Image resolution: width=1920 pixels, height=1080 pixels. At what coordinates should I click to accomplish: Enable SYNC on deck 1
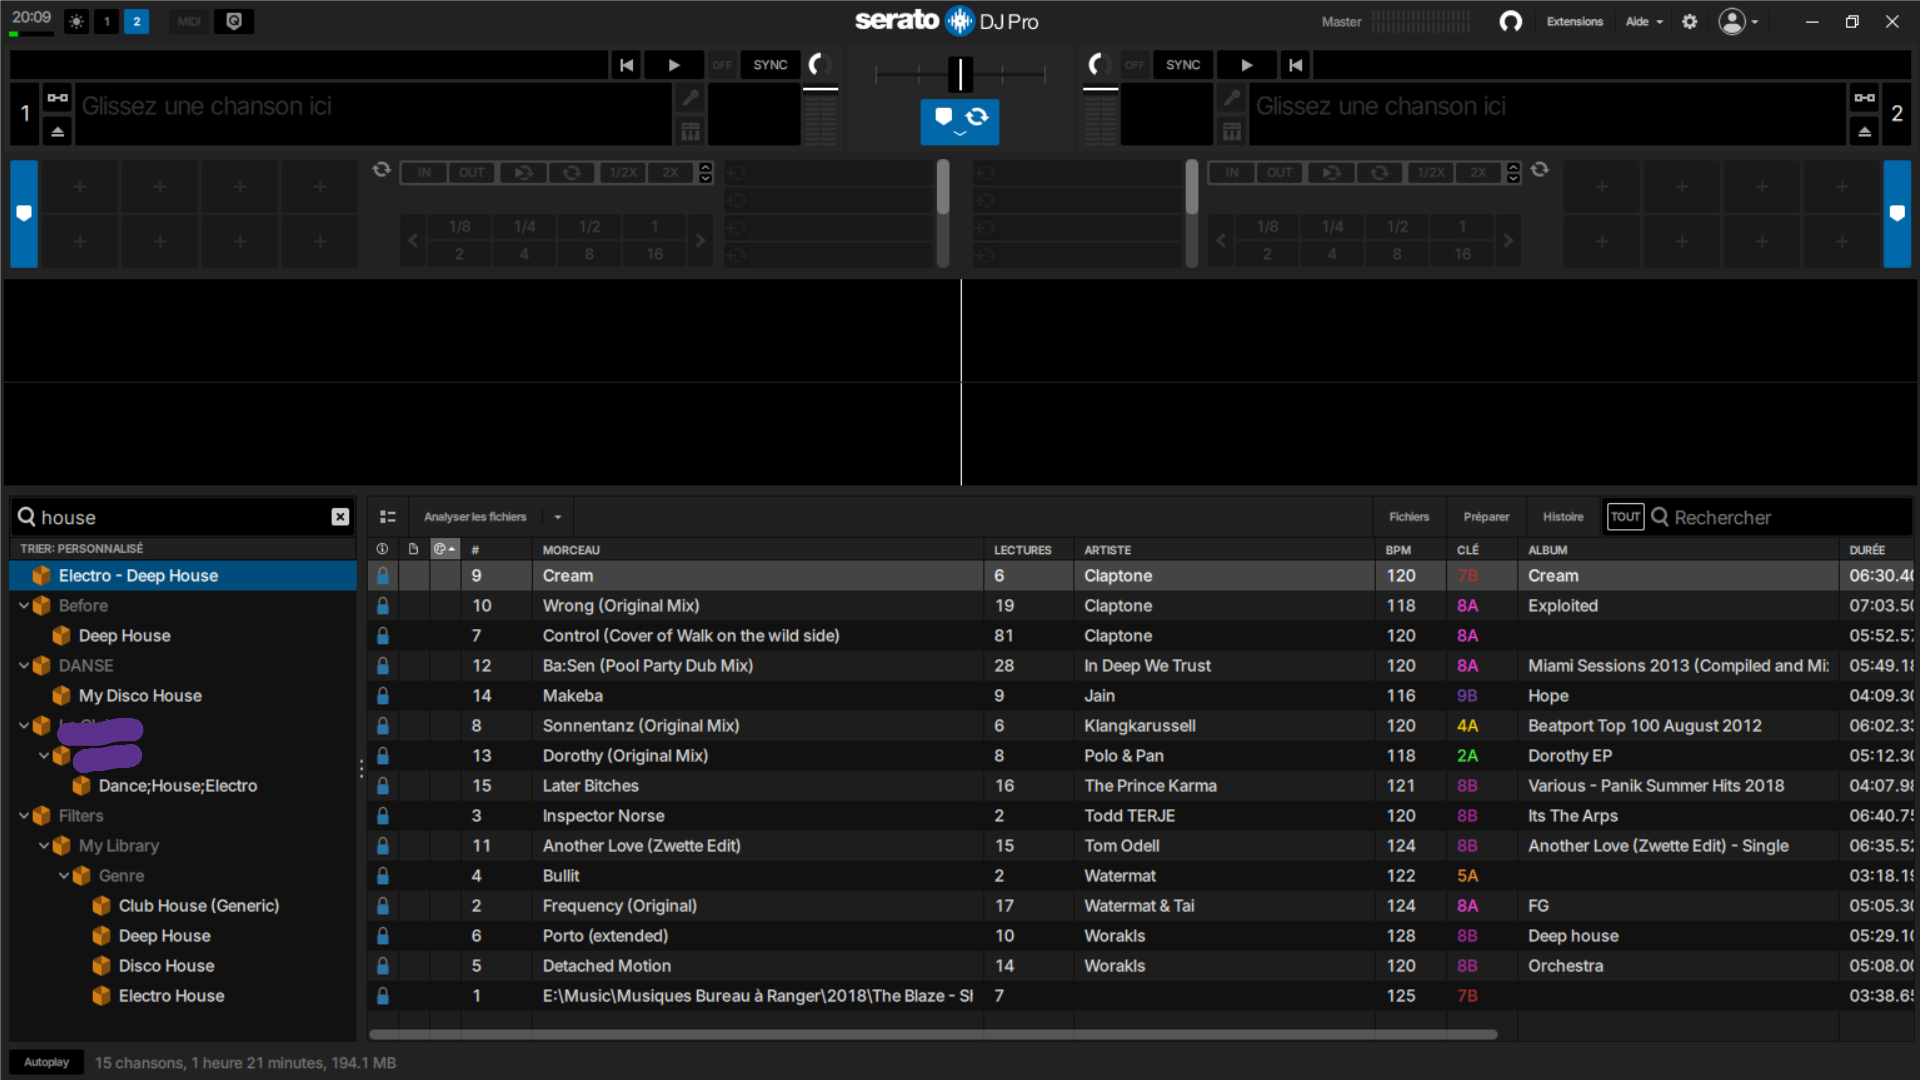(x=770, y=65)
